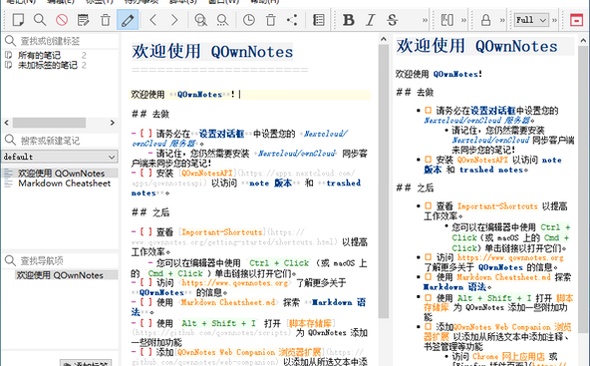
Task: Click the new note icon
Action: click(18, 20)
